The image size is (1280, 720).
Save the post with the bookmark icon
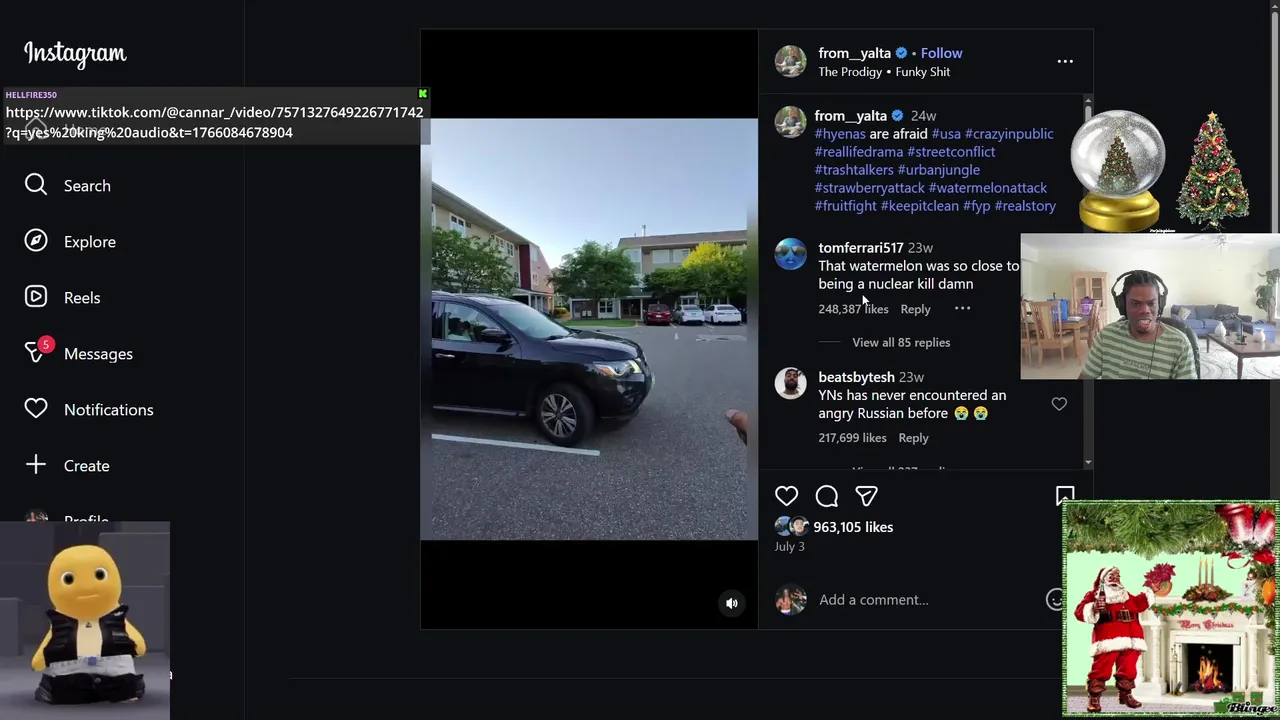[x=1064, y=495]
